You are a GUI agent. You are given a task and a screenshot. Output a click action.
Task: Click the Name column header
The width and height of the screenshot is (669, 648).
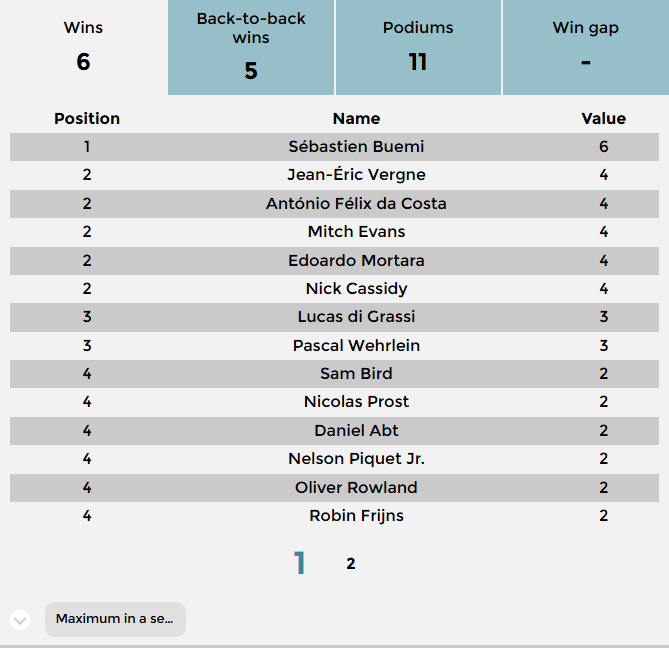(x=356, y=118)
